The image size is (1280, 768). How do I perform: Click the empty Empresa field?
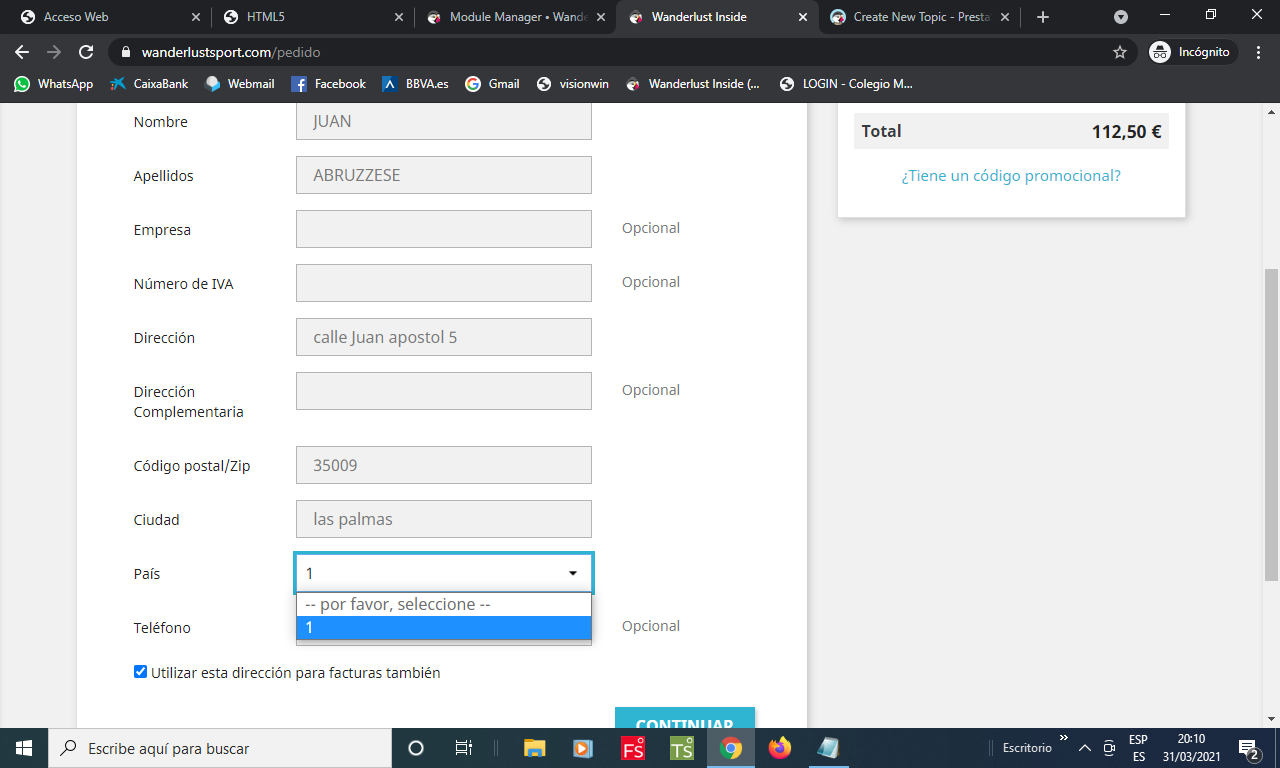(x=444, y=229)
